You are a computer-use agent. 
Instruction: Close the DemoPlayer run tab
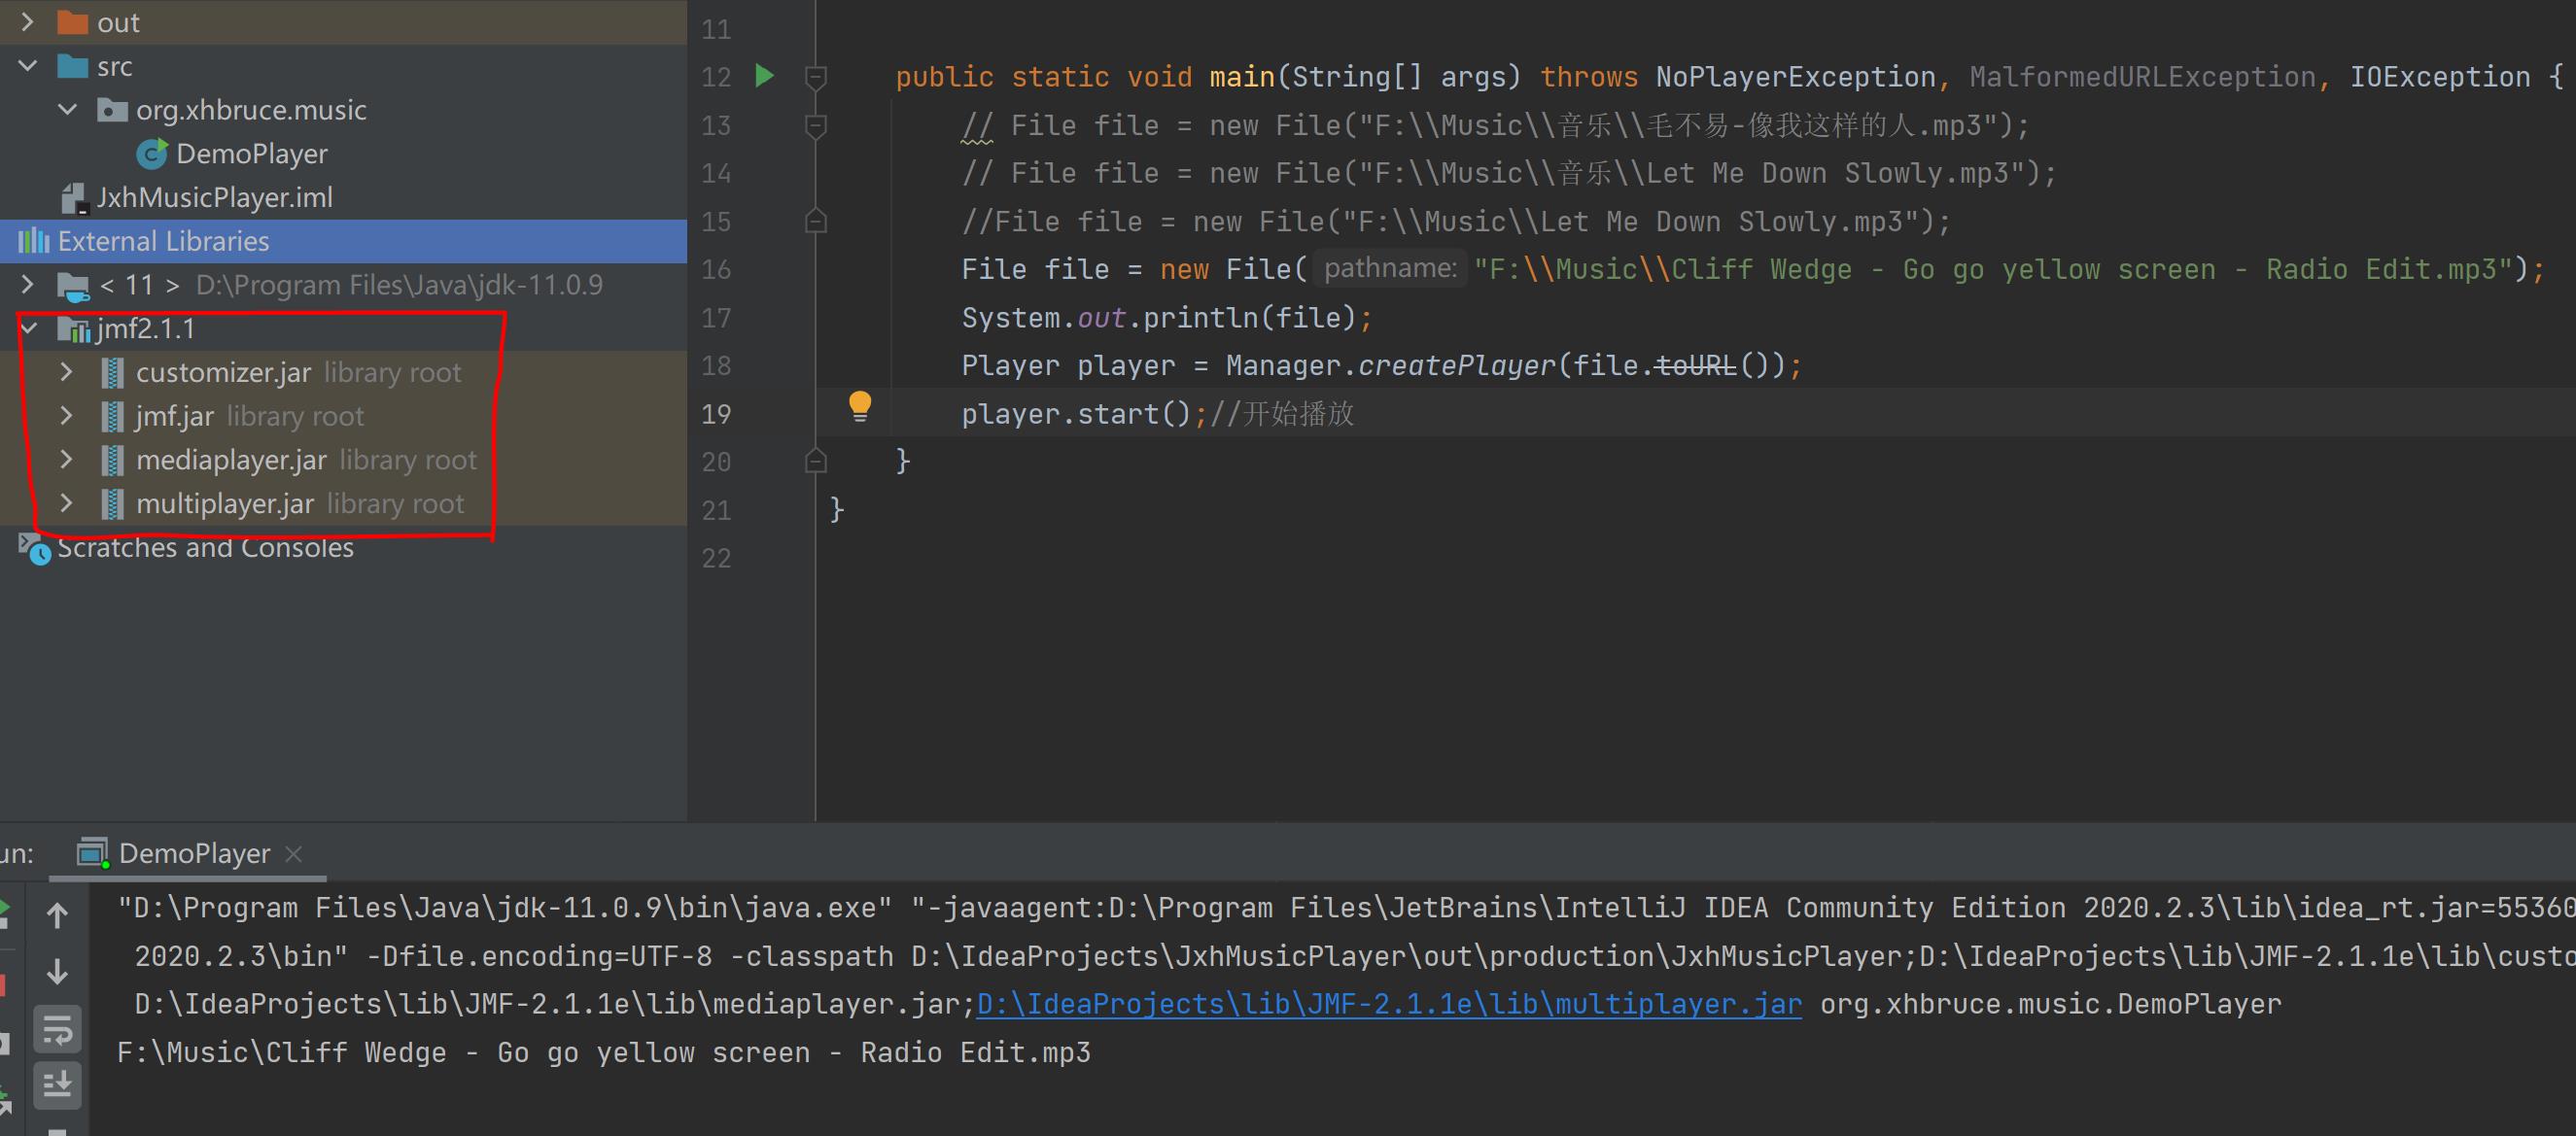coord(293,854)
